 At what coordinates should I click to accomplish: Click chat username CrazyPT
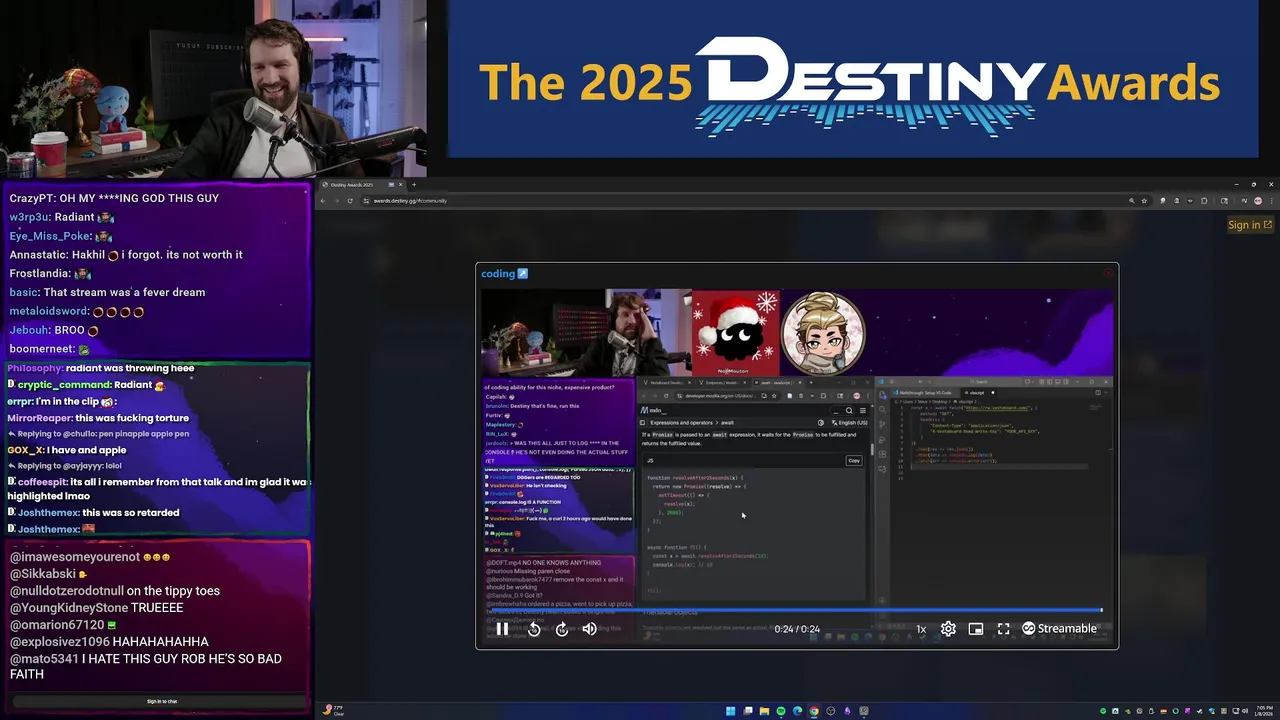pos(31,198)
